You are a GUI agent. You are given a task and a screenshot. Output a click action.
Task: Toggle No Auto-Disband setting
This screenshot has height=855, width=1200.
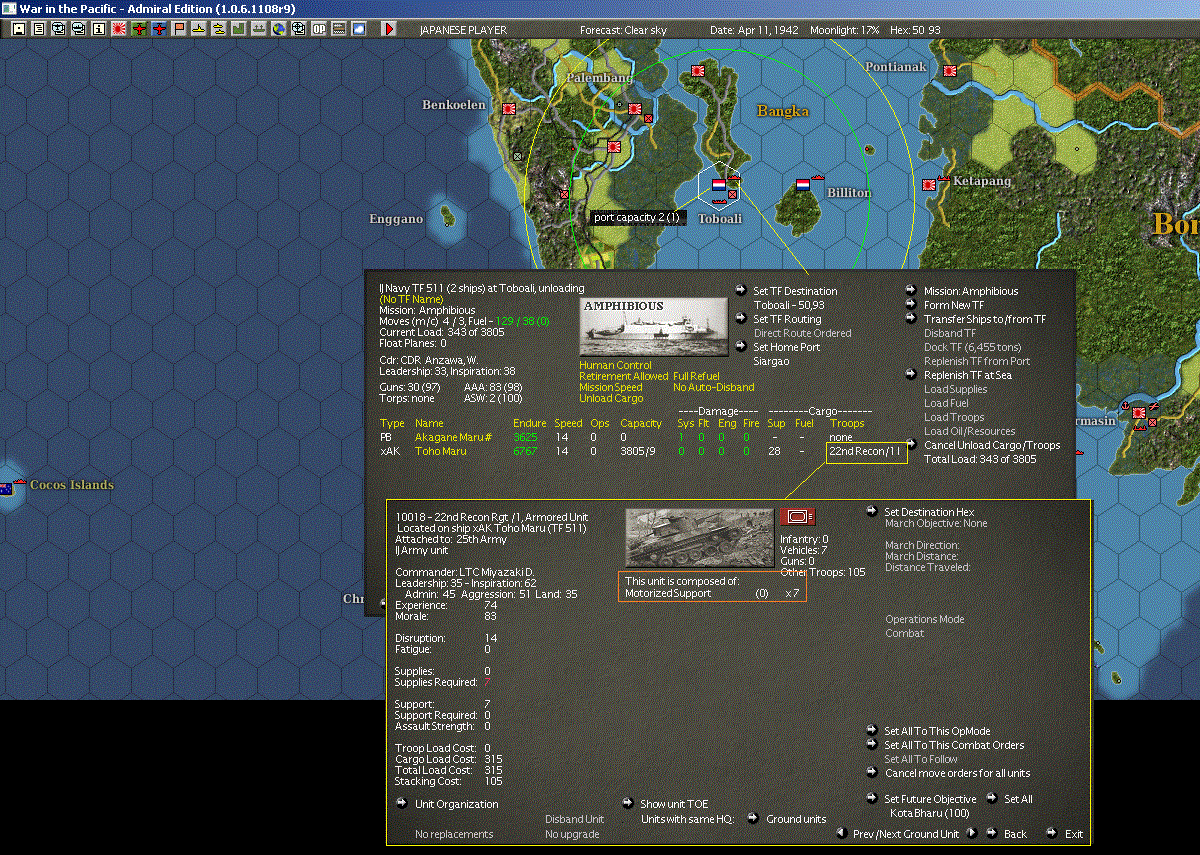(714, 387)
